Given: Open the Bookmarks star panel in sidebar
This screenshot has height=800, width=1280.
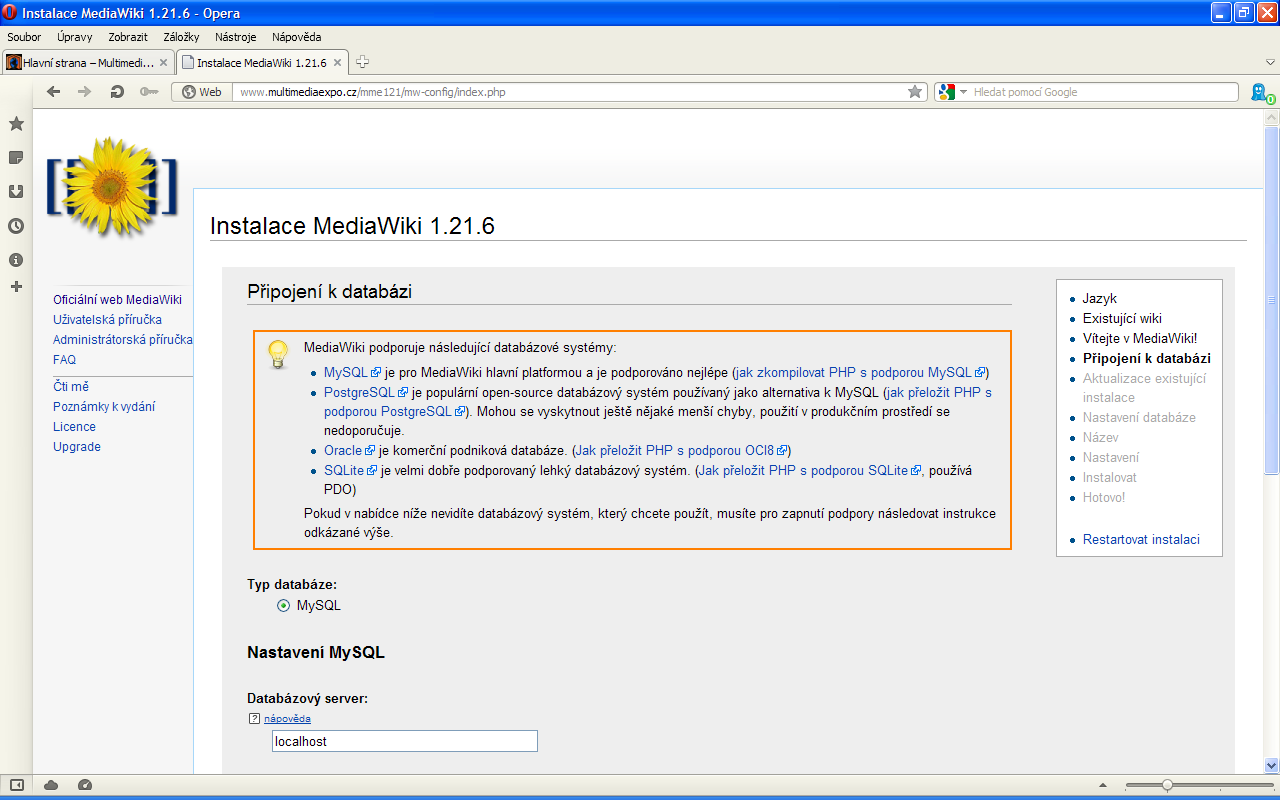Looking at the screenshot, I should [16, 124].
